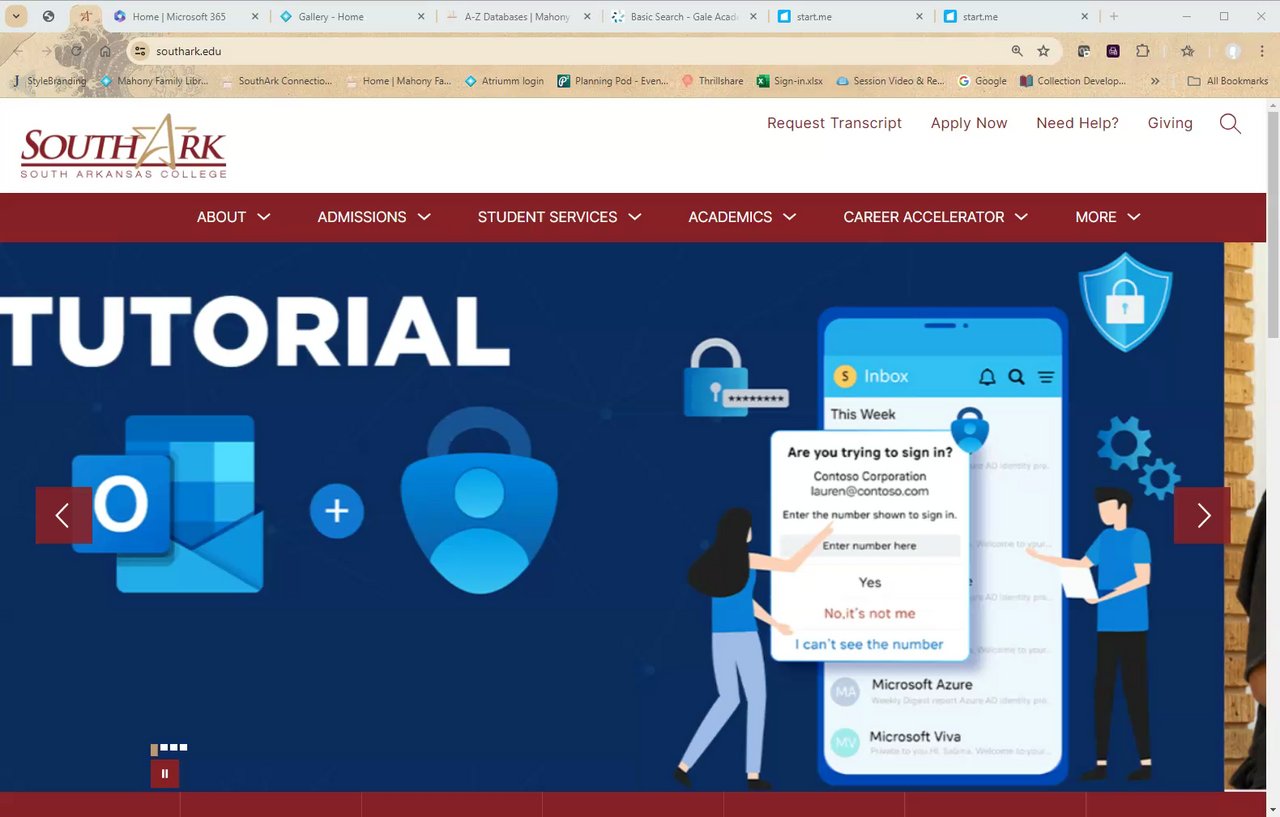Expand the ABOUT menu
Viewport: 1280px width, 817px height.
[x=233, y=217]
